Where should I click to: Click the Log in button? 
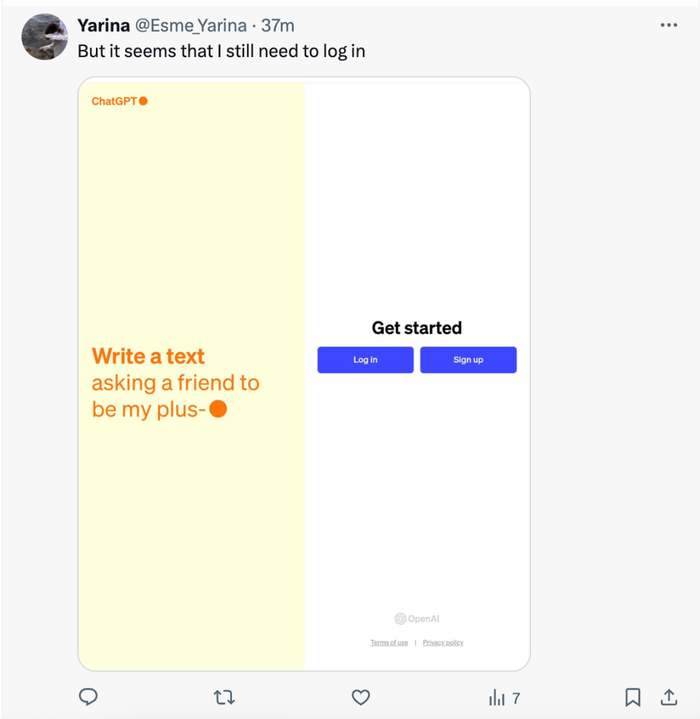click(365, 360)
